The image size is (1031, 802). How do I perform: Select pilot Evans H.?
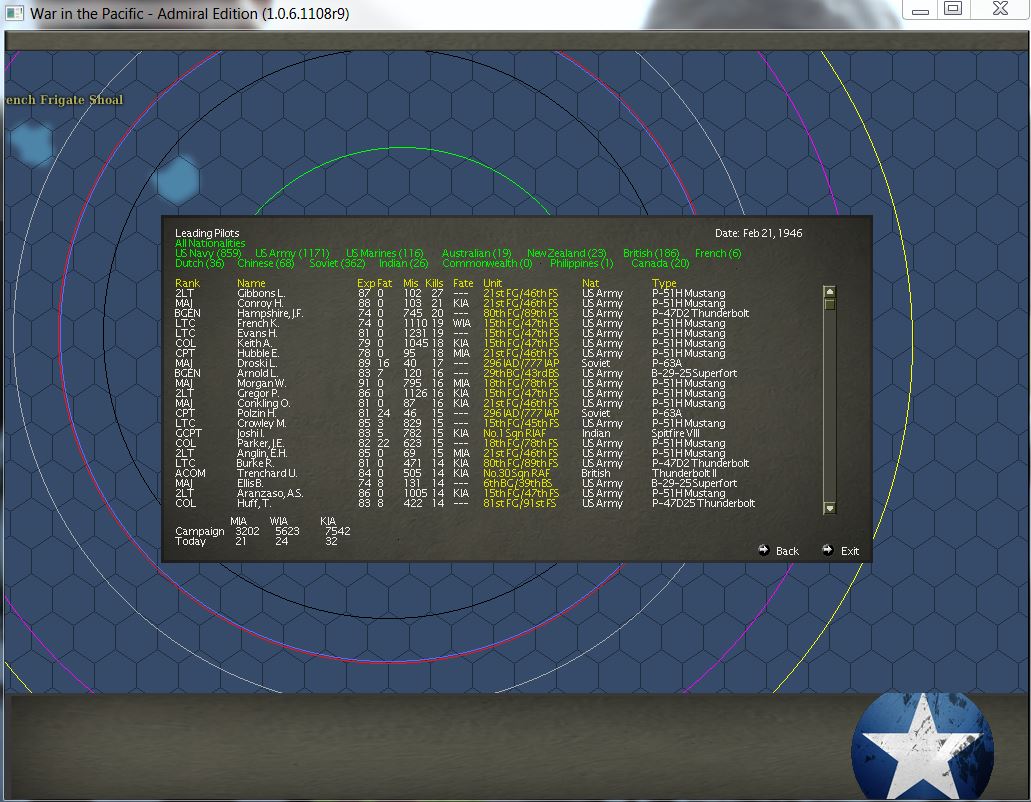coord(257,333)
